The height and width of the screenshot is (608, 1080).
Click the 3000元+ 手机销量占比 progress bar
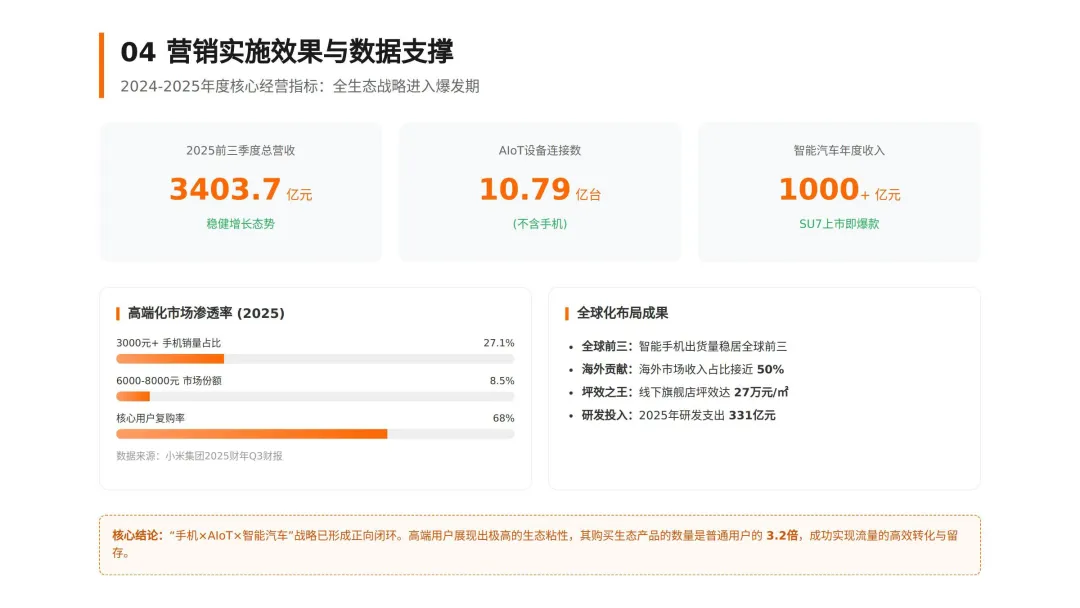(315, 359)
